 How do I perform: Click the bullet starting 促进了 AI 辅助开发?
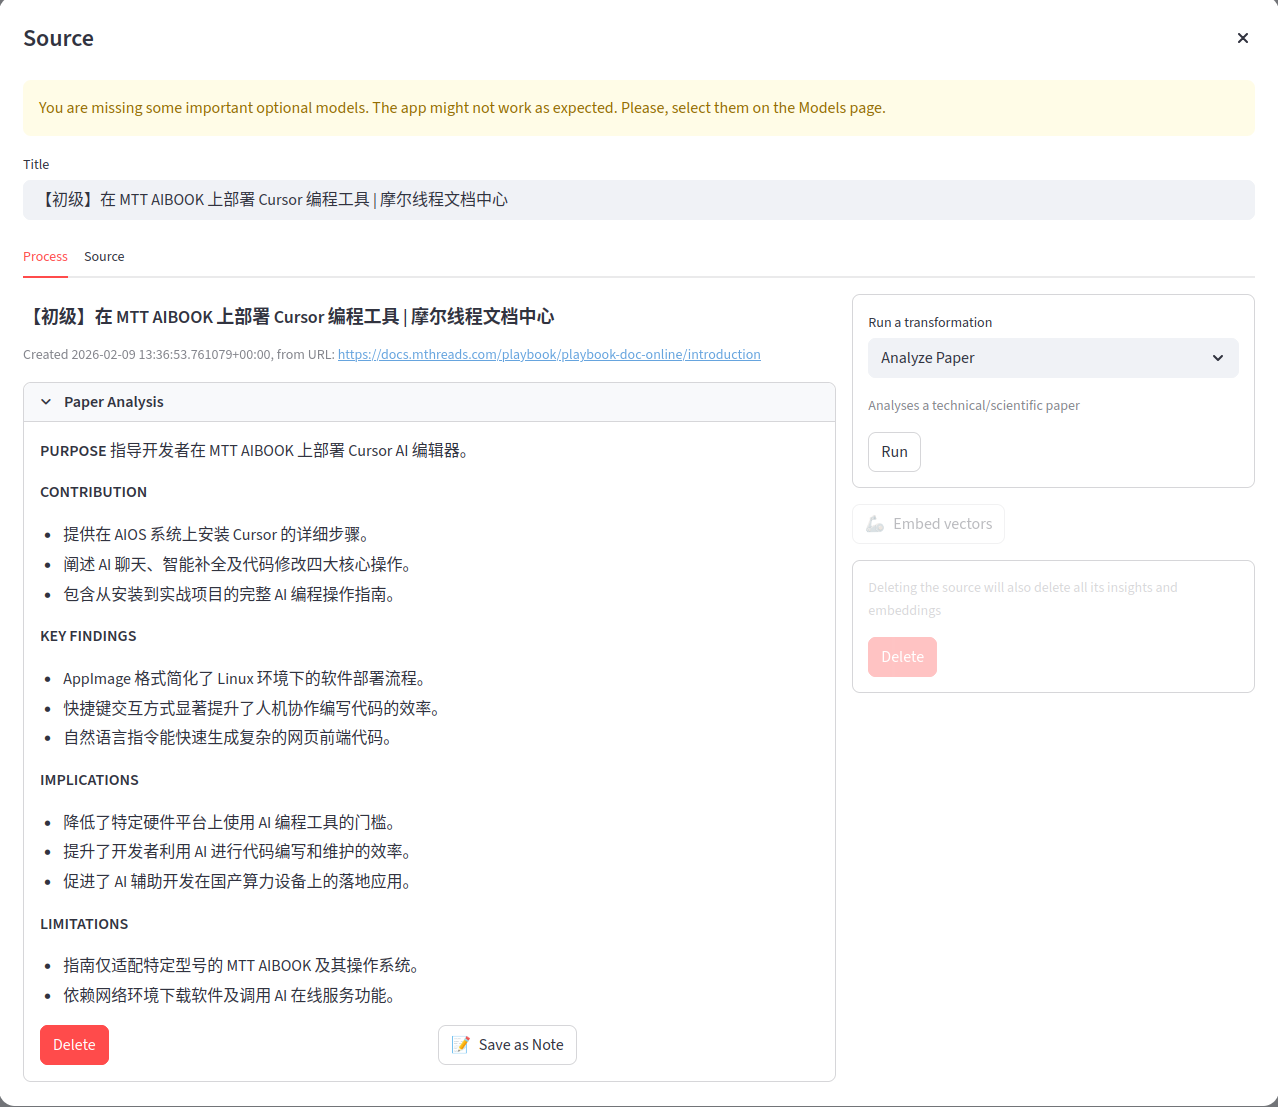[240, 882]
